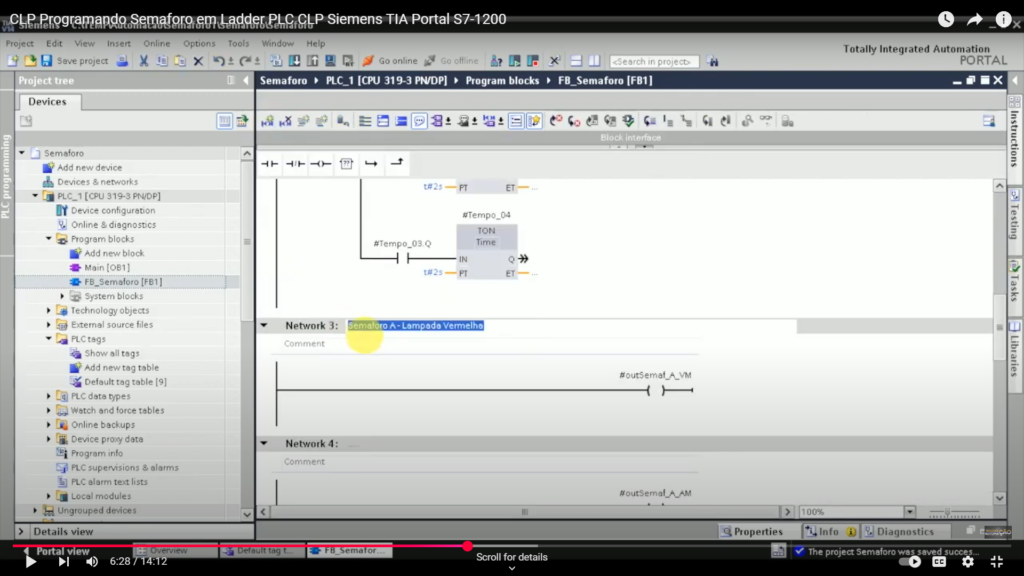
Task: Click the Open project folder icon
Action: 30,61
